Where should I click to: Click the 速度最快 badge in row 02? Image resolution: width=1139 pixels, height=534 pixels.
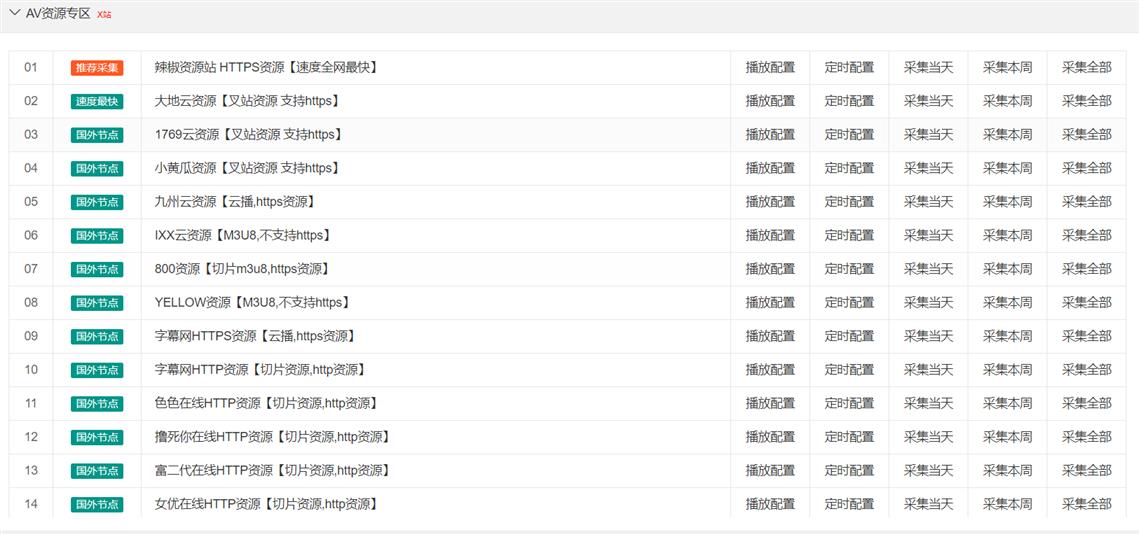click(x=97, y=101)
